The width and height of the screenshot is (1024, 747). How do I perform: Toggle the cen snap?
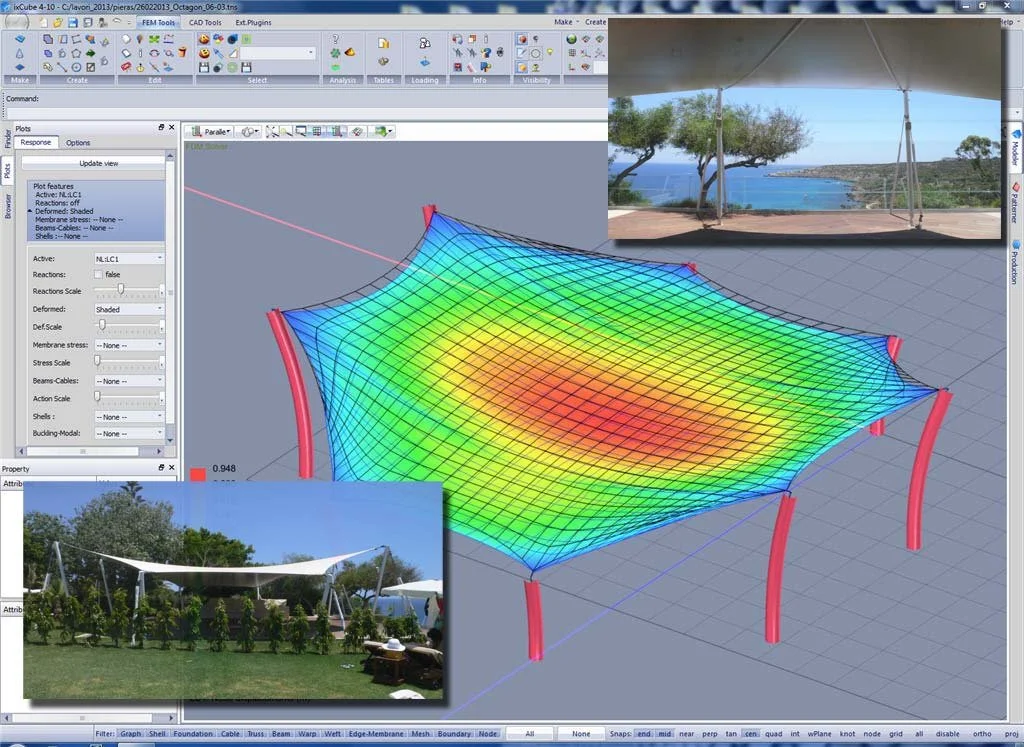(x=751, y=734)
